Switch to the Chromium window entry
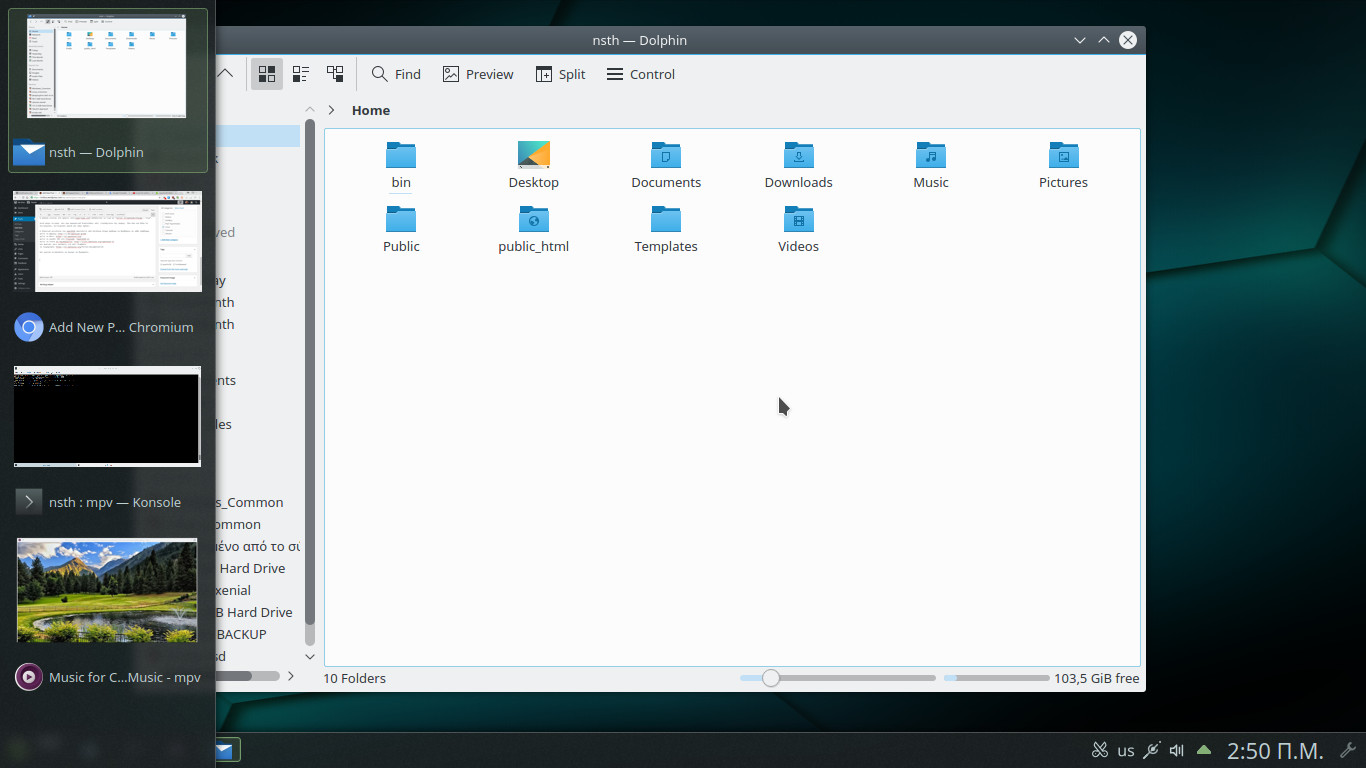The image size is (1366, 768). pos(107,327)
